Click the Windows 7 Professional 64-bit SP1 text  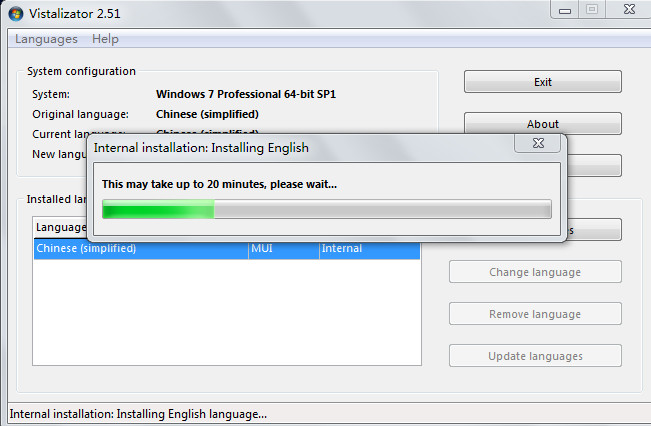click(x=246, y=94)
